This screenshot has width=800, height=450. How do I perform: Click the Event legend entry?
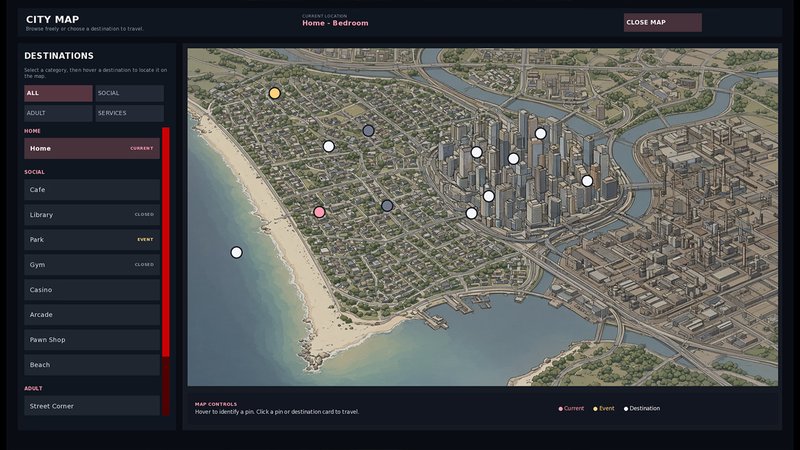coord(604,408)
